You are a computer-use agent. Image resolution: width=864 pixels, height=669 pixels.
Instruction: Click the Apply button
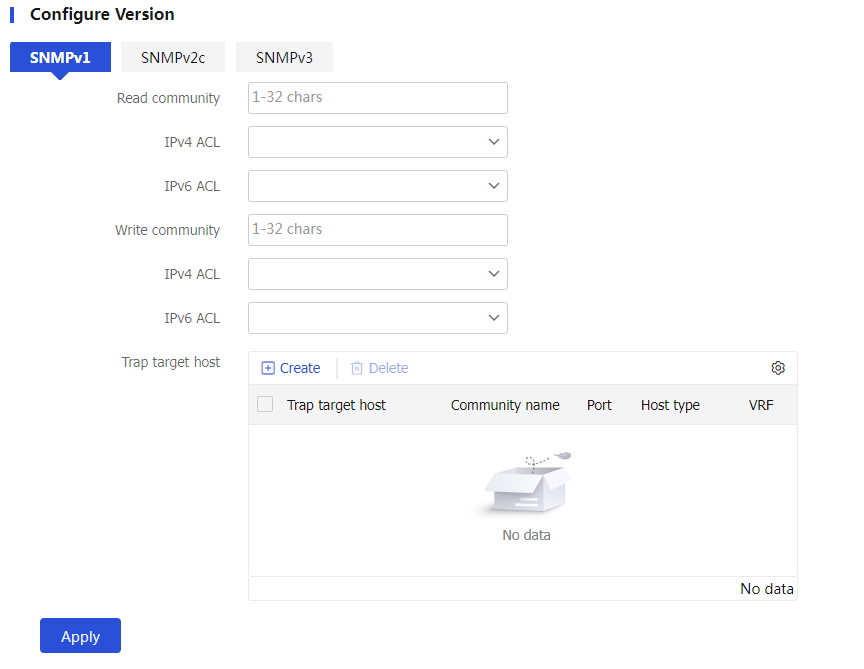[x=80, y=635]
